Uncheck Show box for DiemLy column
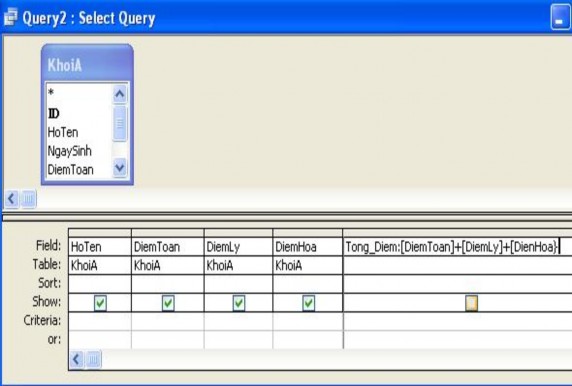Image resolution: width=572 pixels, height=386 pixels. point(239,303)
